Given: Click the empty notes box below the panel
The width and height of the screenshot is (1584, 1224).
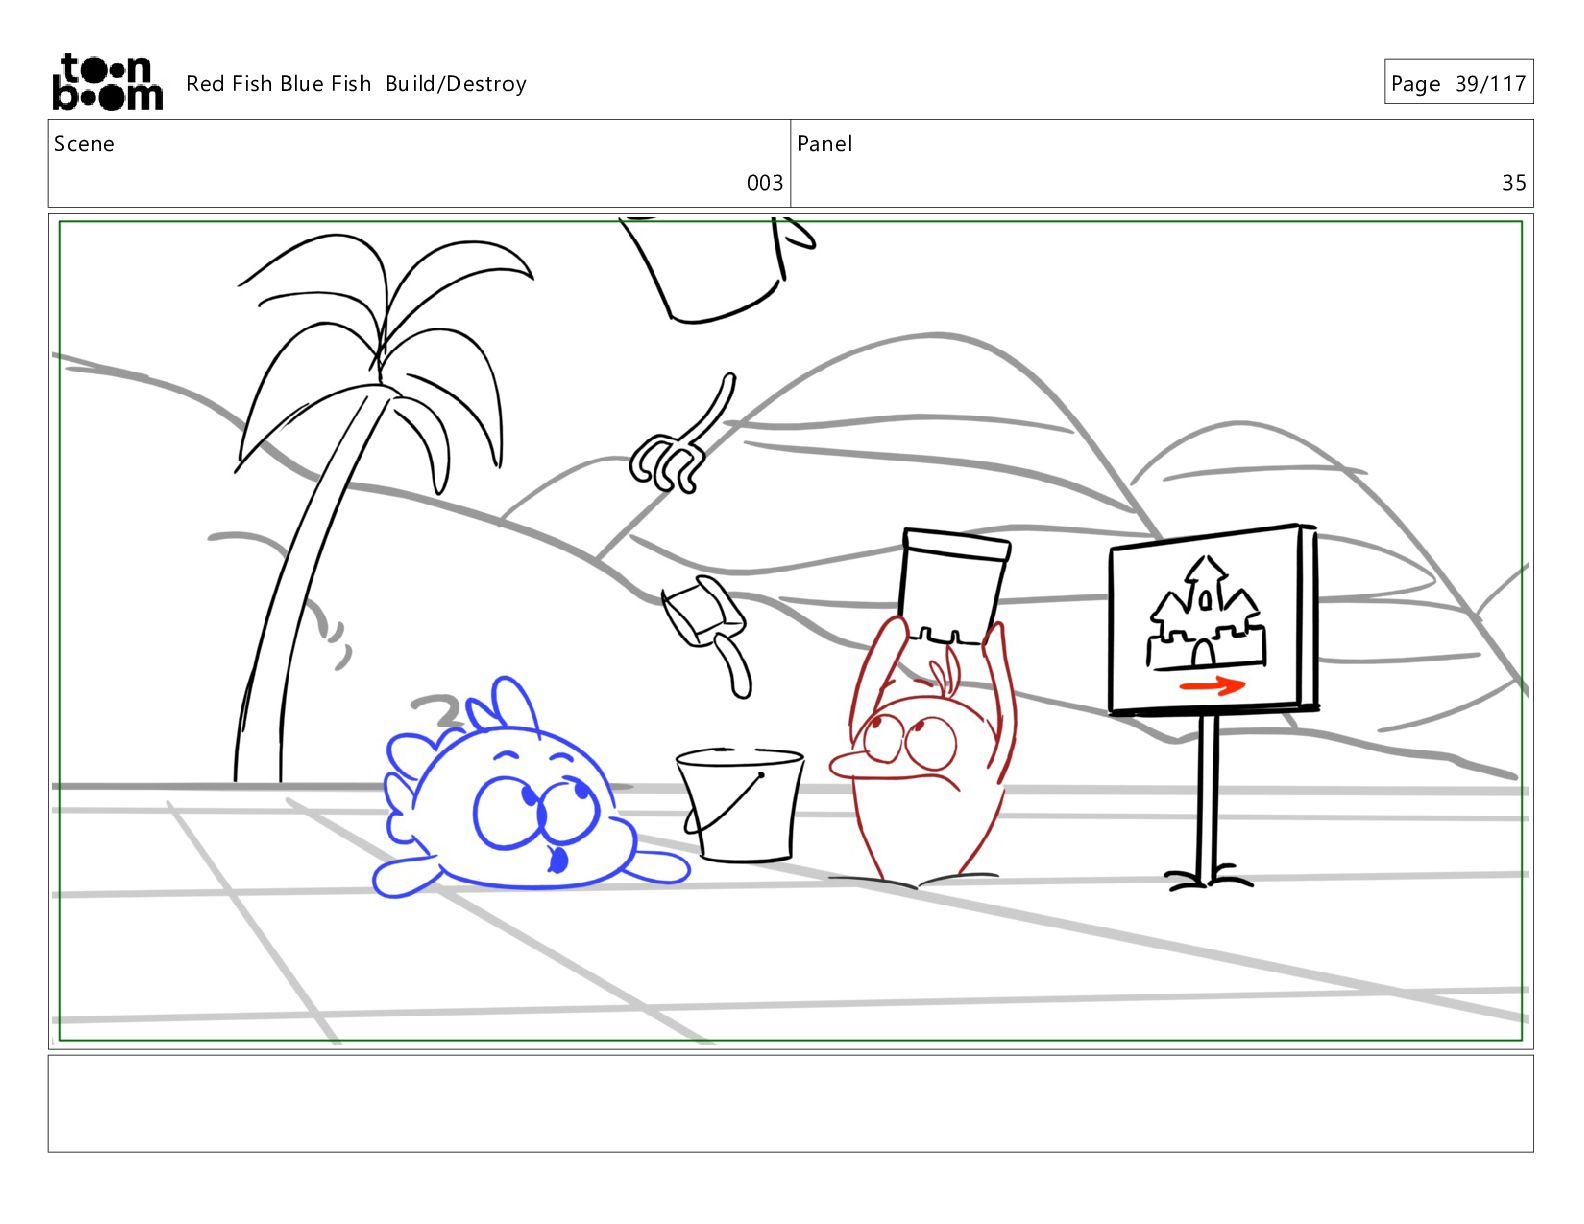Looking at the screenshot, I should [x=790, y=1103].
